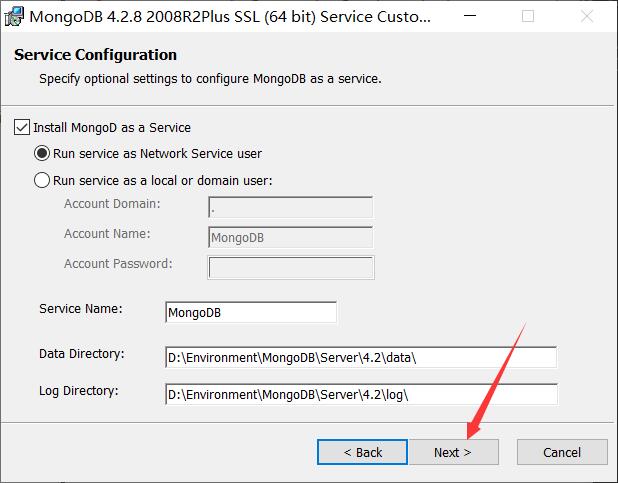This screenshot has width=618, height=483.
Task: Click the Account Password field
Action: pos(291,268)
